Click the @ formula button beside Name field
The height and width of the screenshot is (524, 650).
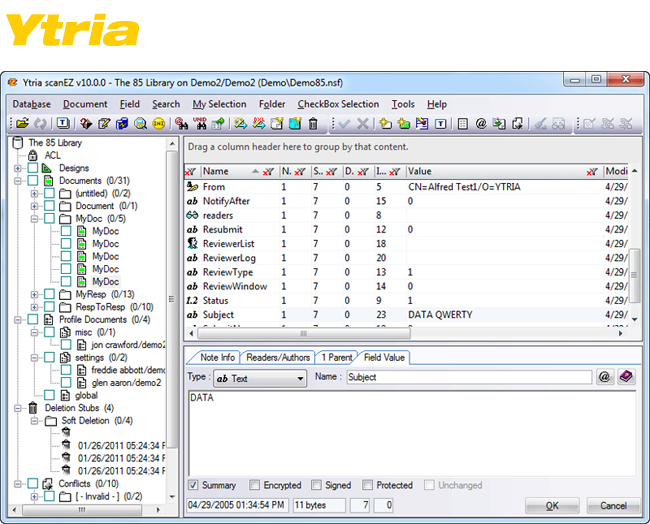[604, 376]
